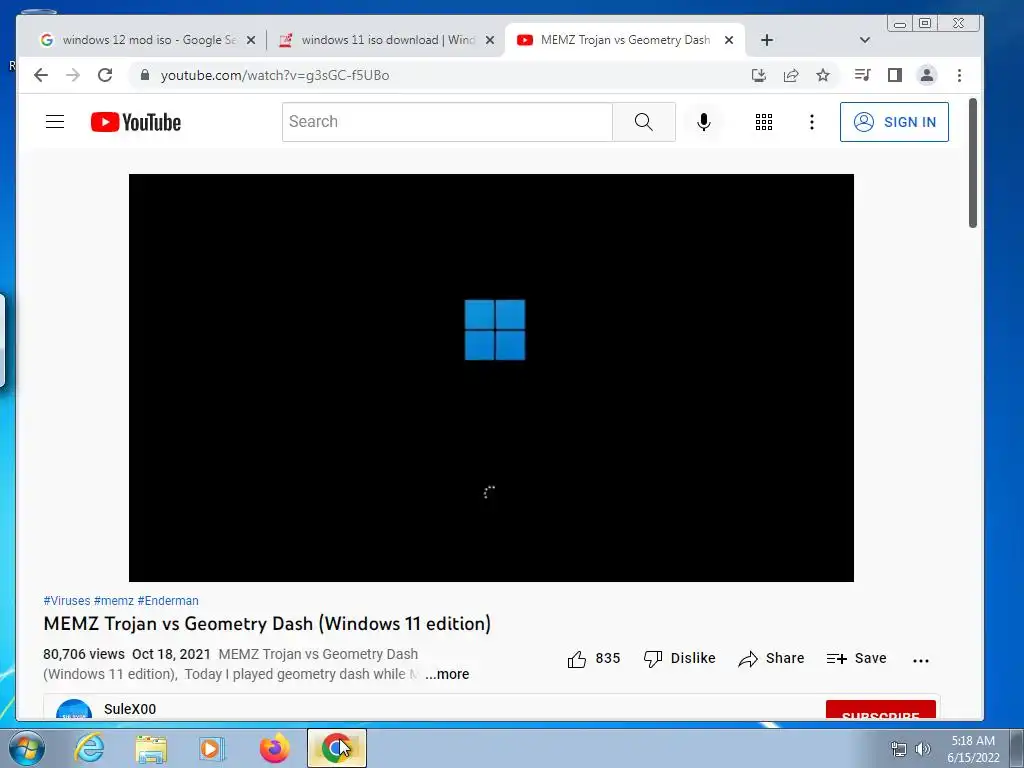Open the Chrome profile avatar
Image resolution: width=1024 pixels, height=768 pixels.
pos(927,75)
